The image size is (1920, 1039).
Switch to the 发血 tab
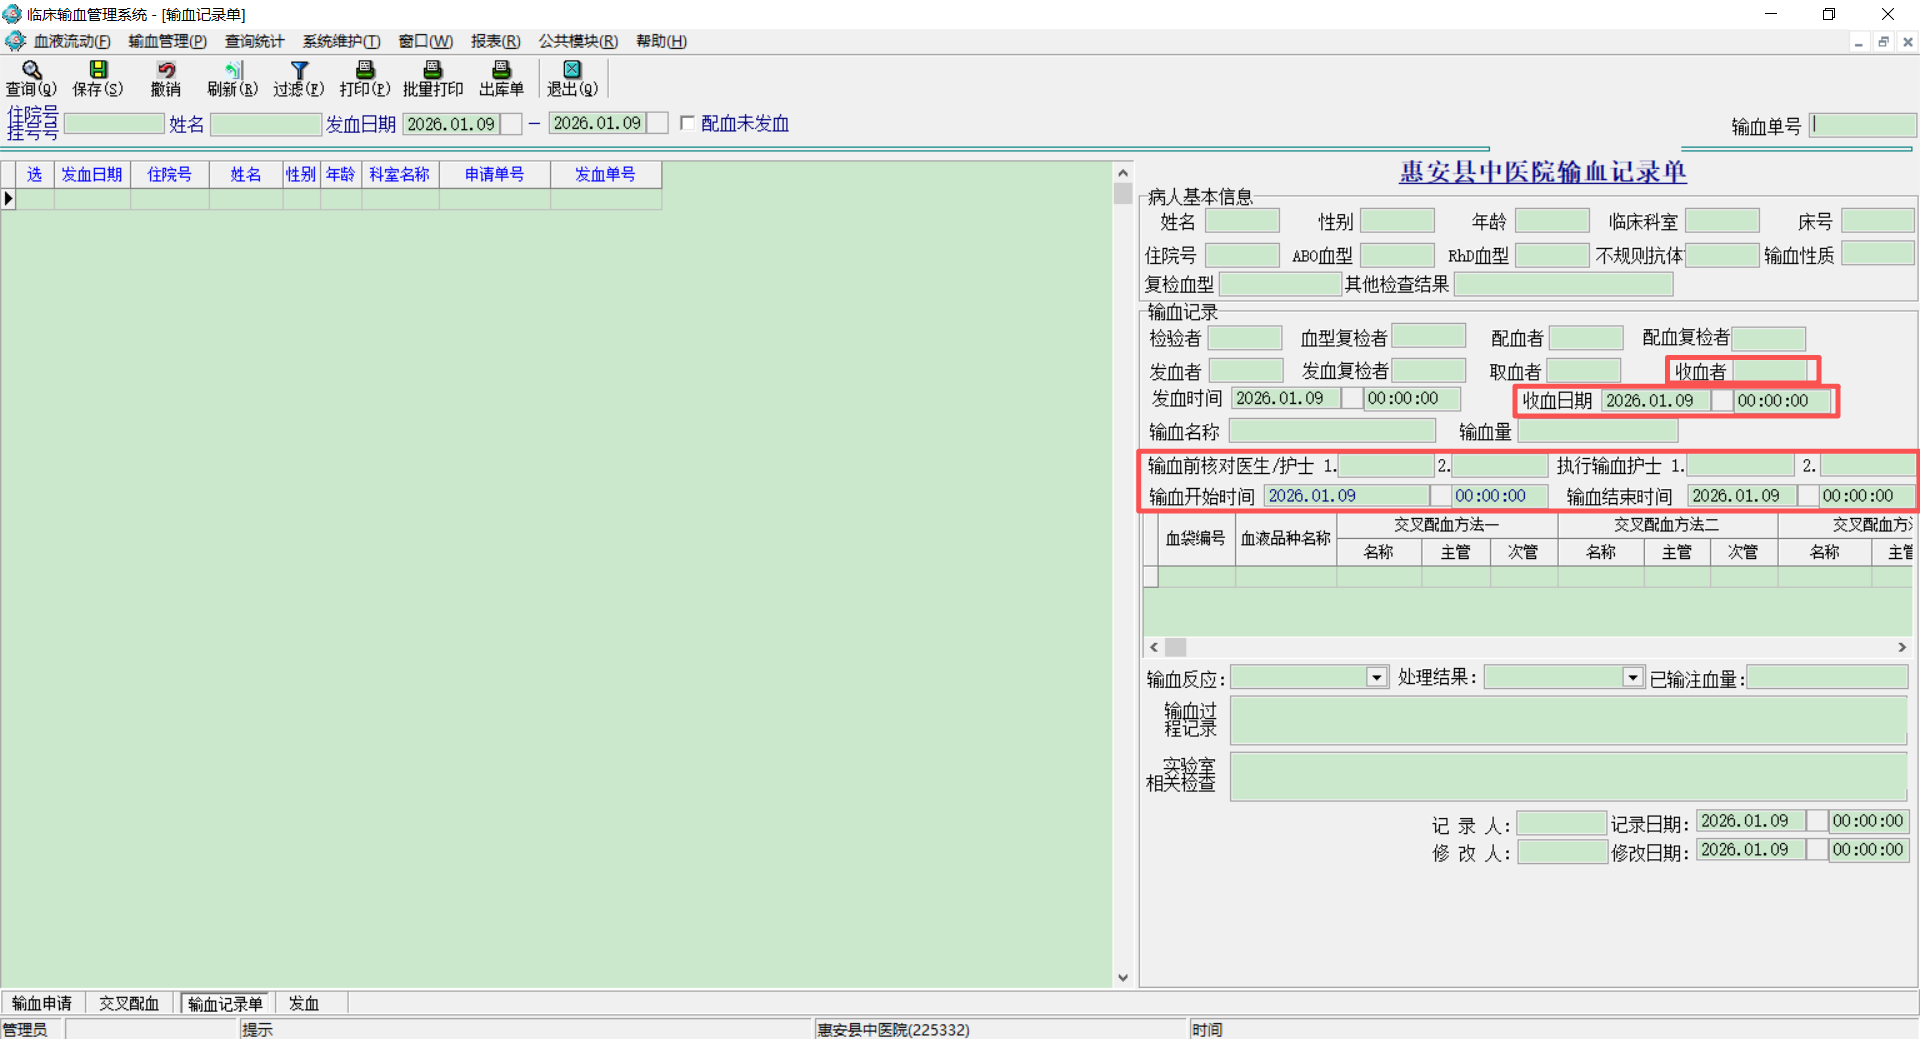[304, 1003]
